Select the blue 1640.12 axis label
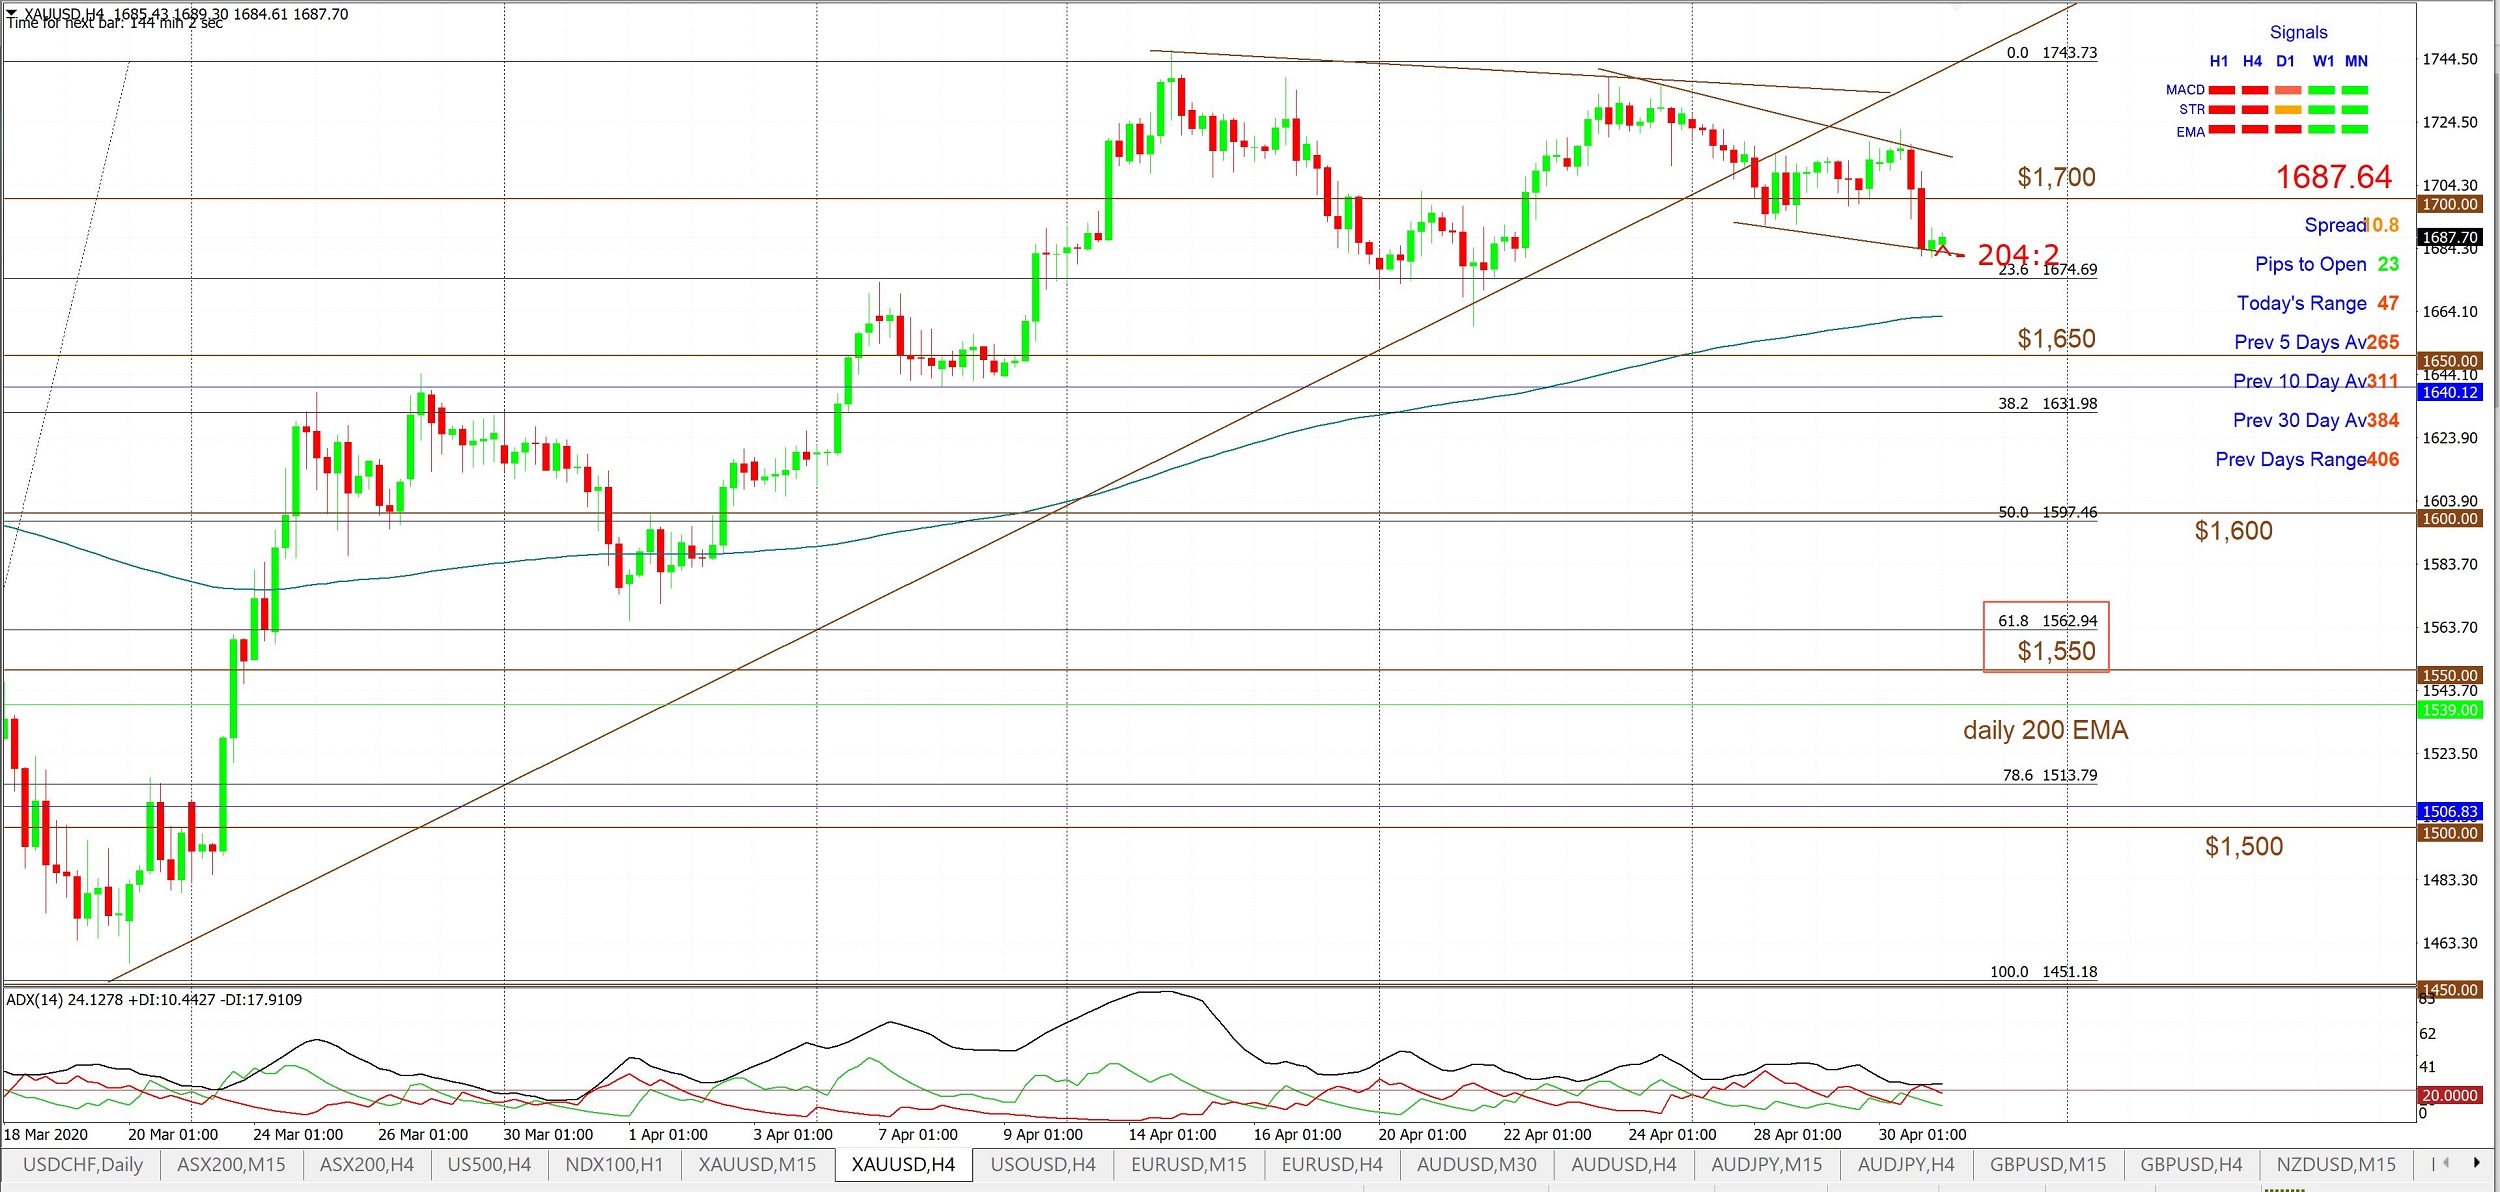The width and height of the screenshot is (2500, 1192). [x=2449, y=392]
